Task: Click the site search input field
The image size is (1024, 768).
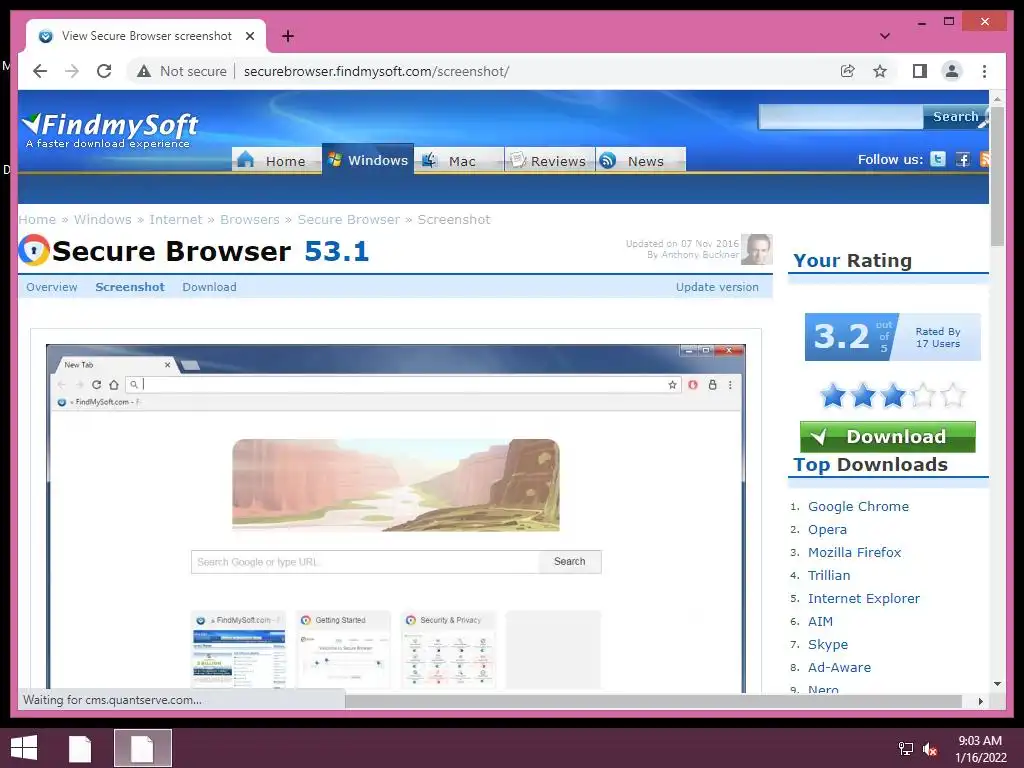Action: tap(840, 117)
